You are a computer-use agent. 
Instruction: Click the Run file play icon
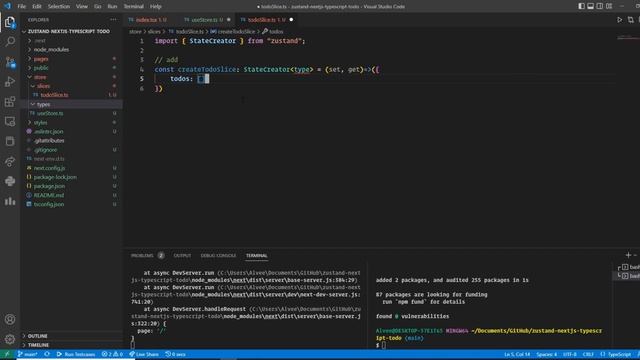[x=620, y=20]
